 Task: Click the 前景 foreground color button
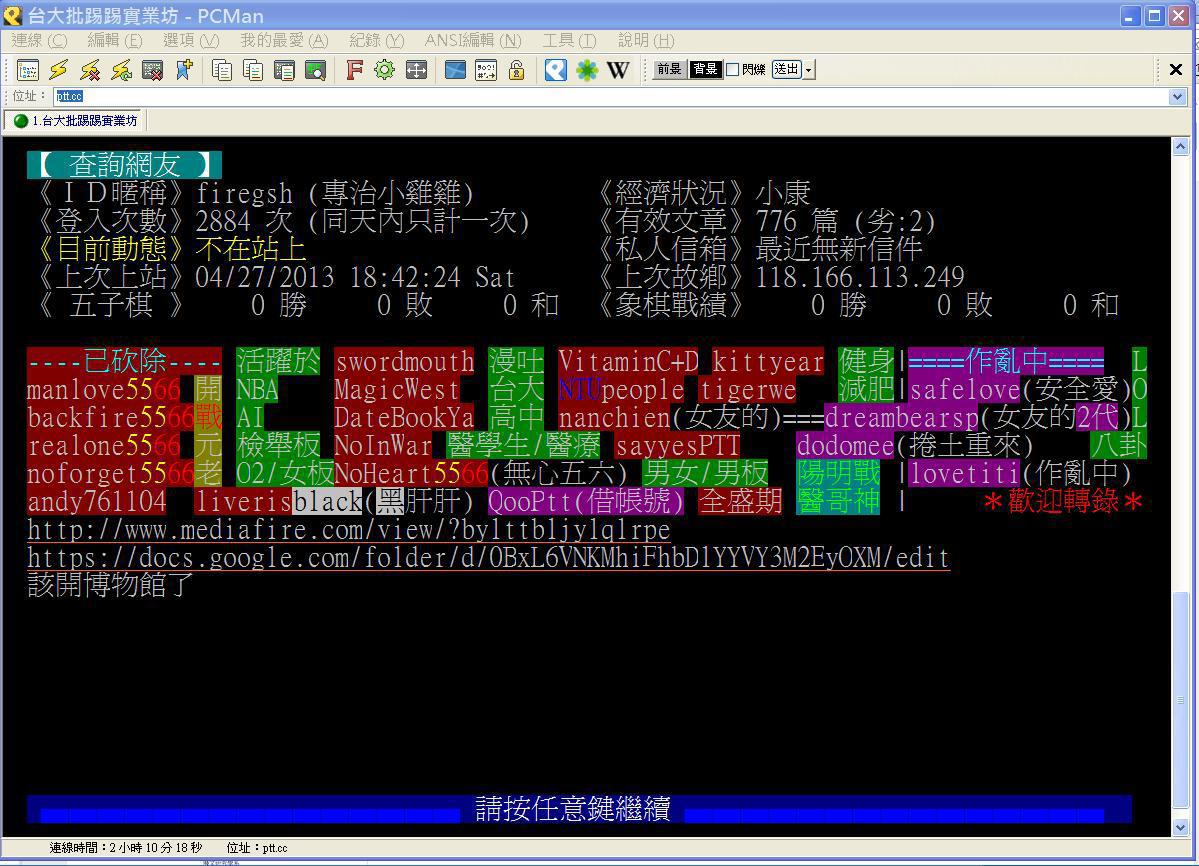[x=669, y=70]
